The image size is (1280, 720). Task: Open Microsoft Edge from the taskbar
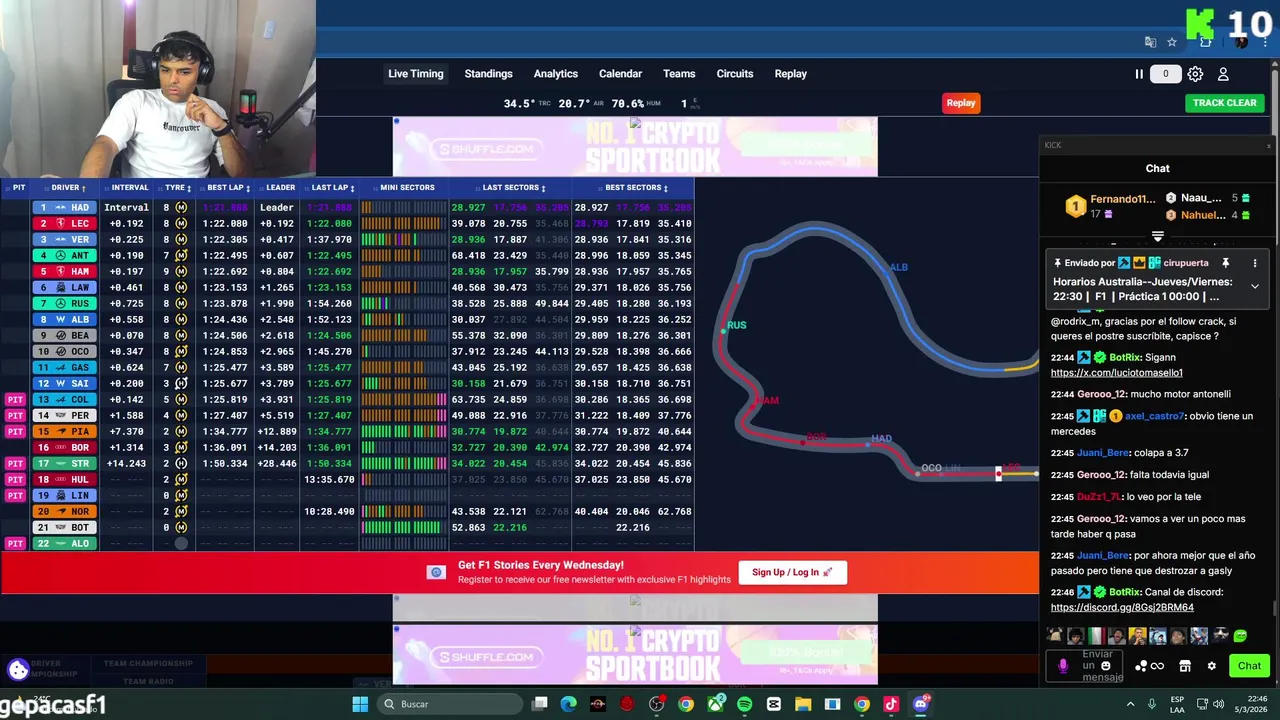568,704
